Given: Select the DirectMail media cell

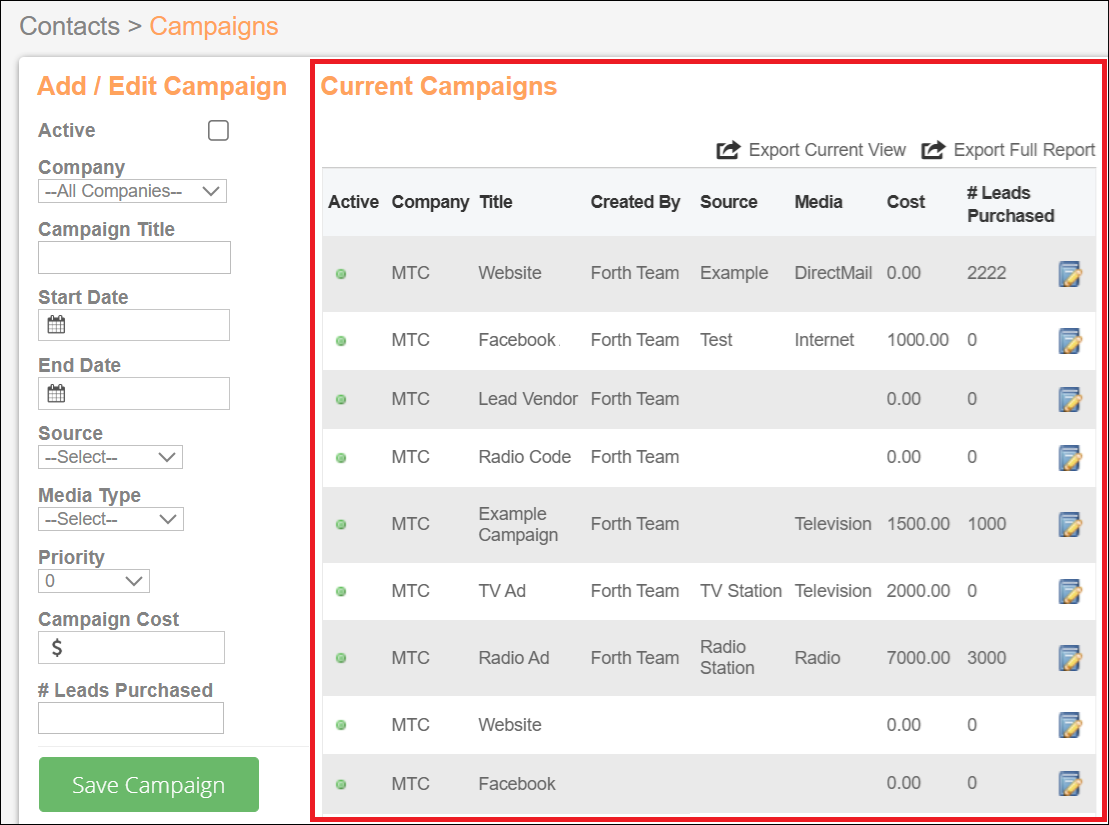Looking at the screenshot, I should (833, 273).
